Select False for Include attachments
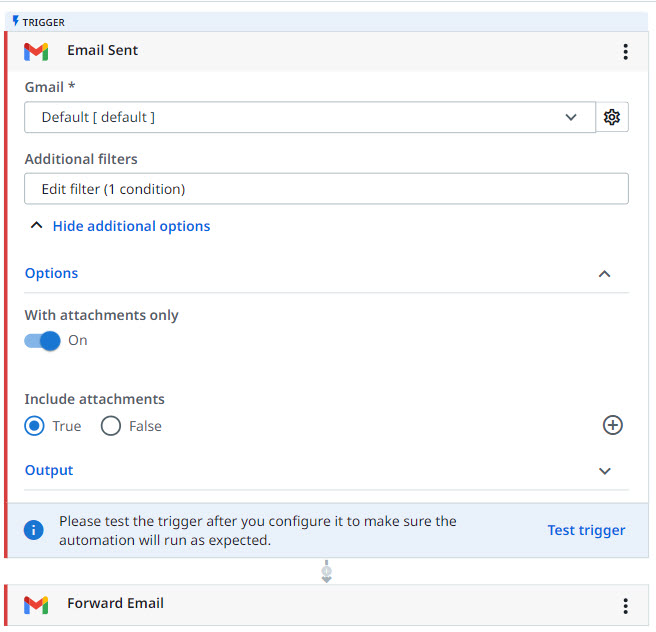 point(111,426)
